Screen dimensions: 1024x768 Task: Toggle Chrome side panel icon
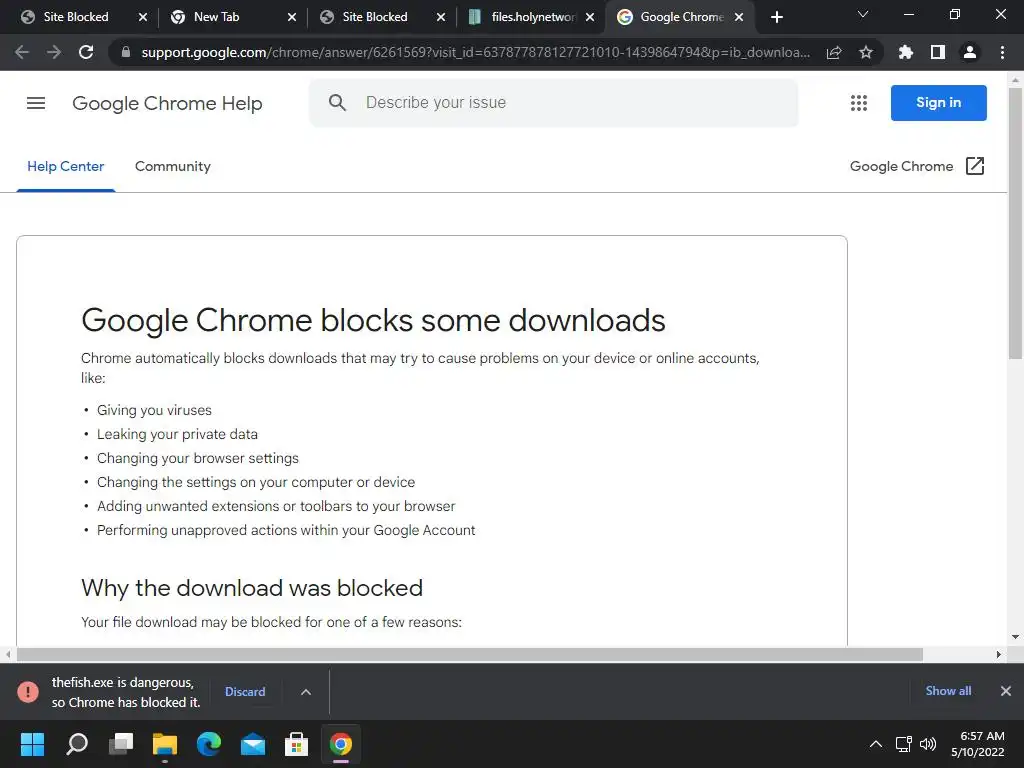(938, 52)
